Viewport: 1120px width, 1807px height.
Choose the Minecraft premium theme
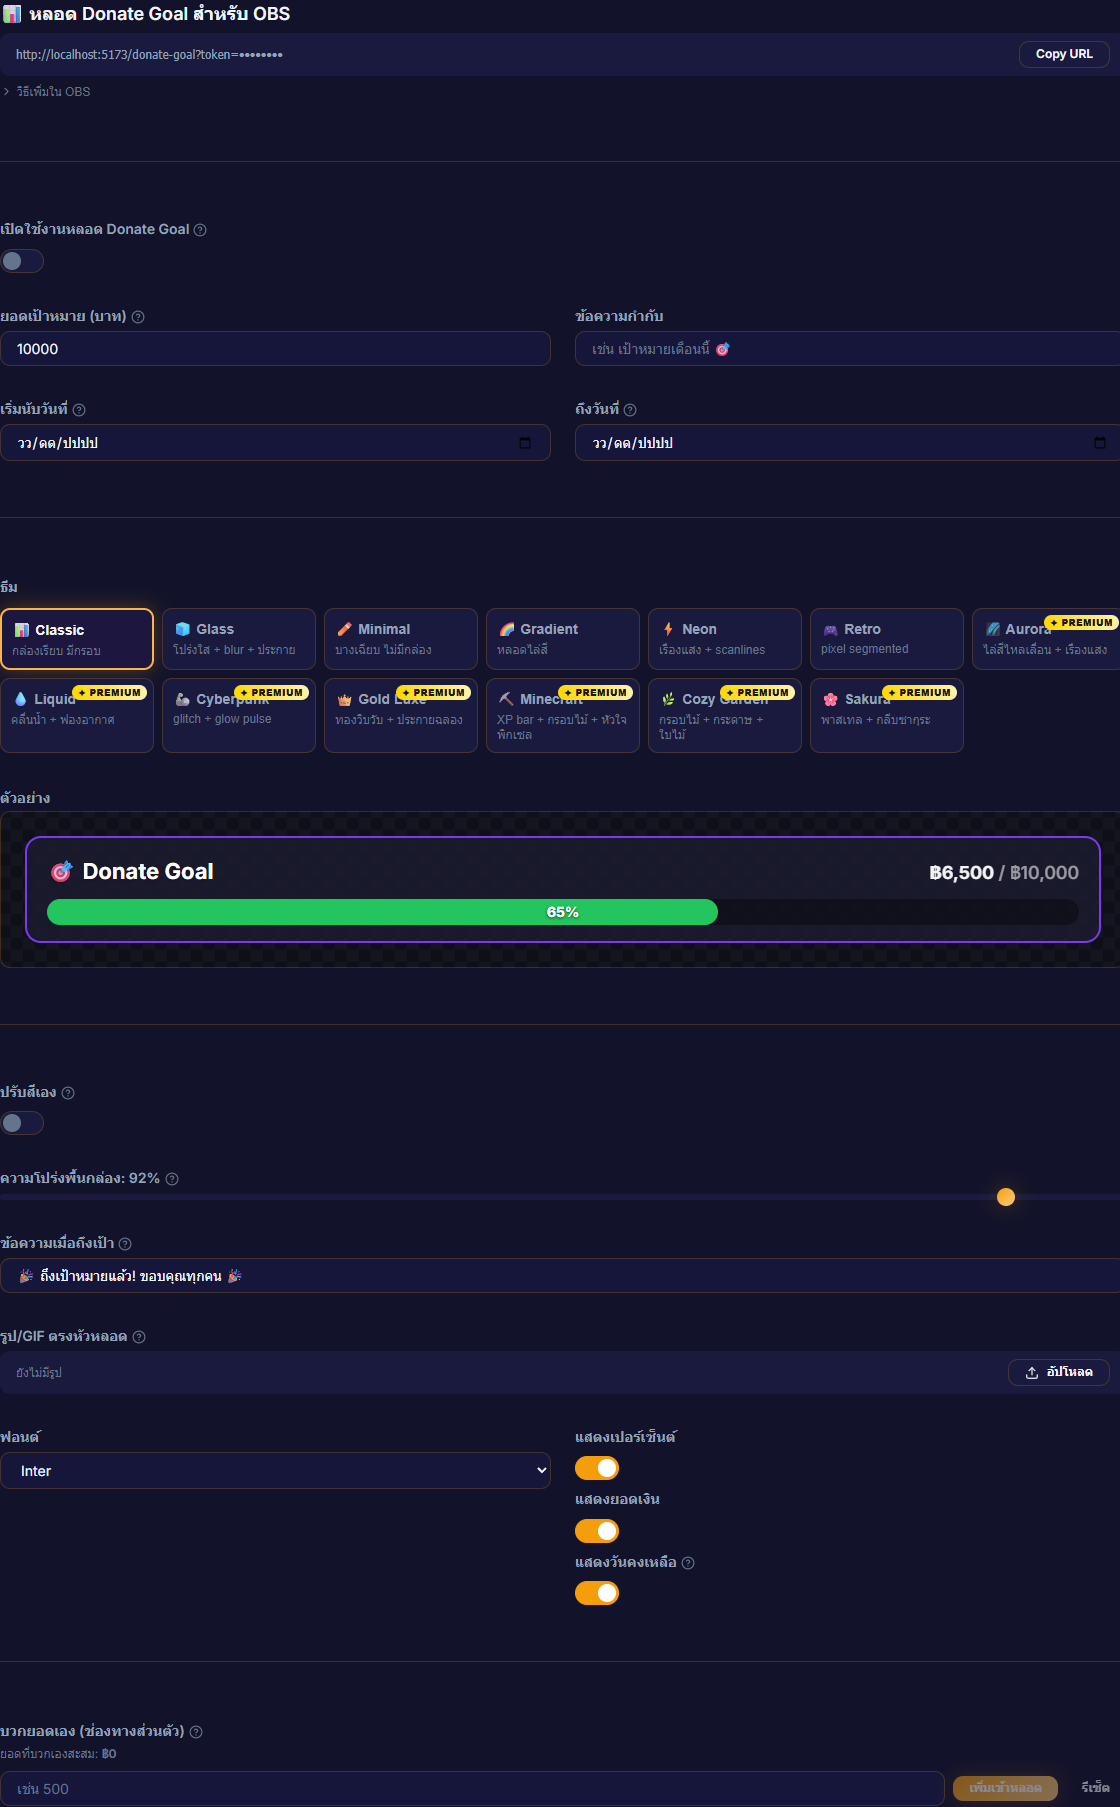click(x=563, y=715)
